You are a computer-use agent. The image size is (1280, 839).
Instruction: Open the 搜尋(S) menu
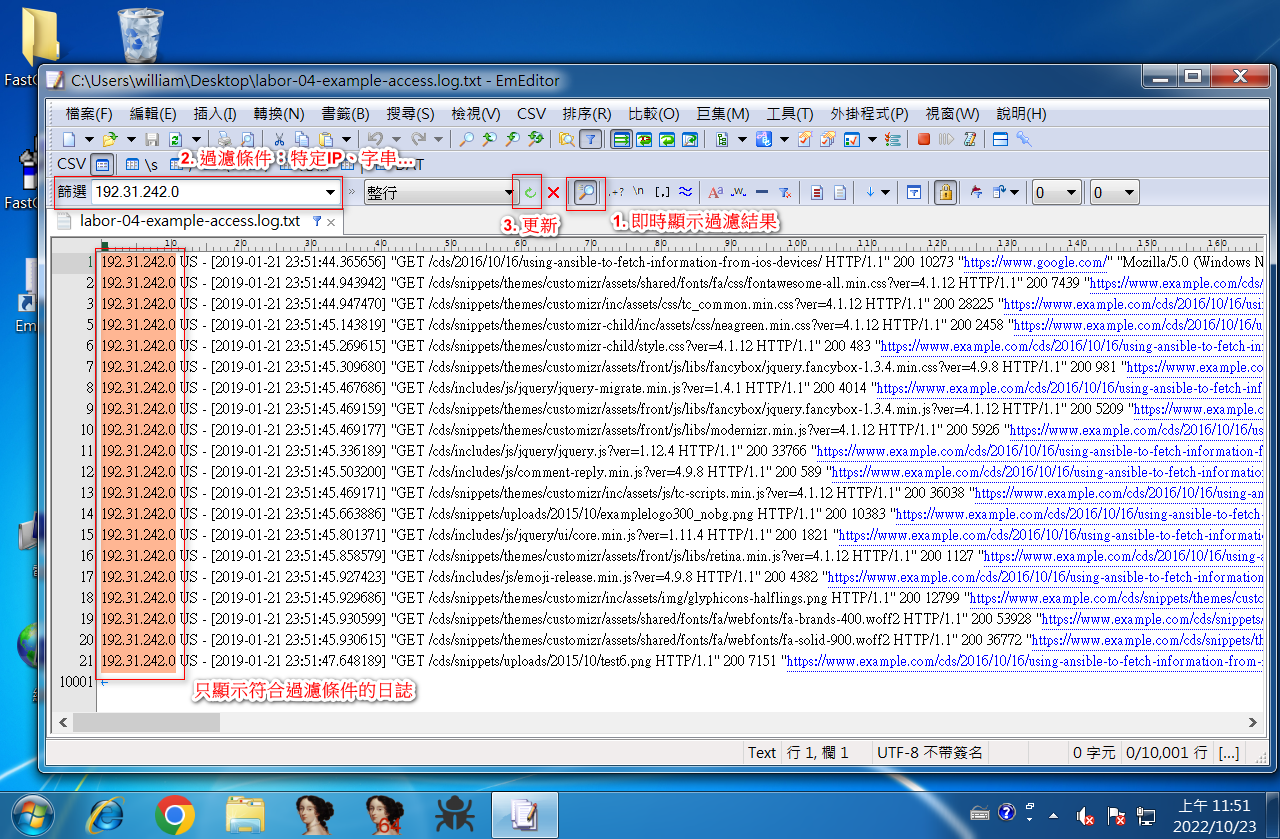point(410,114)
